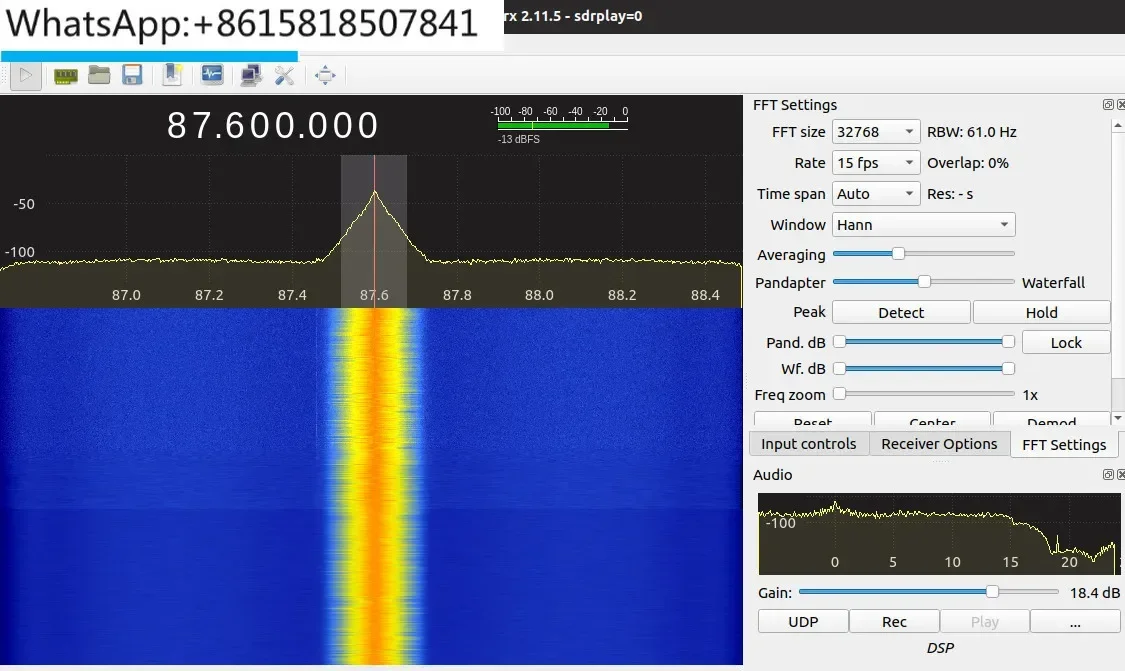Toggle full screen with the arrows icon

pos(325,75)
